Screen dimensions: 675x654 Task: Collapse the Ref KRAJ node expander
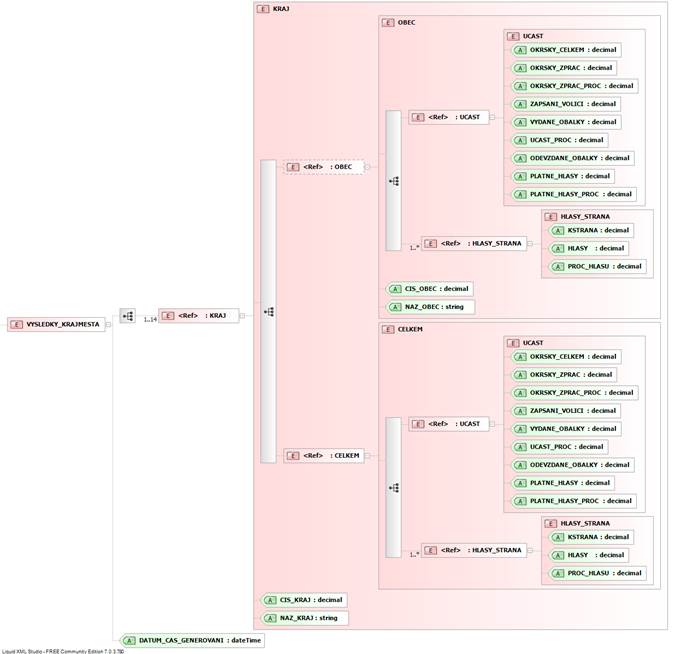[x=242, y=316]
